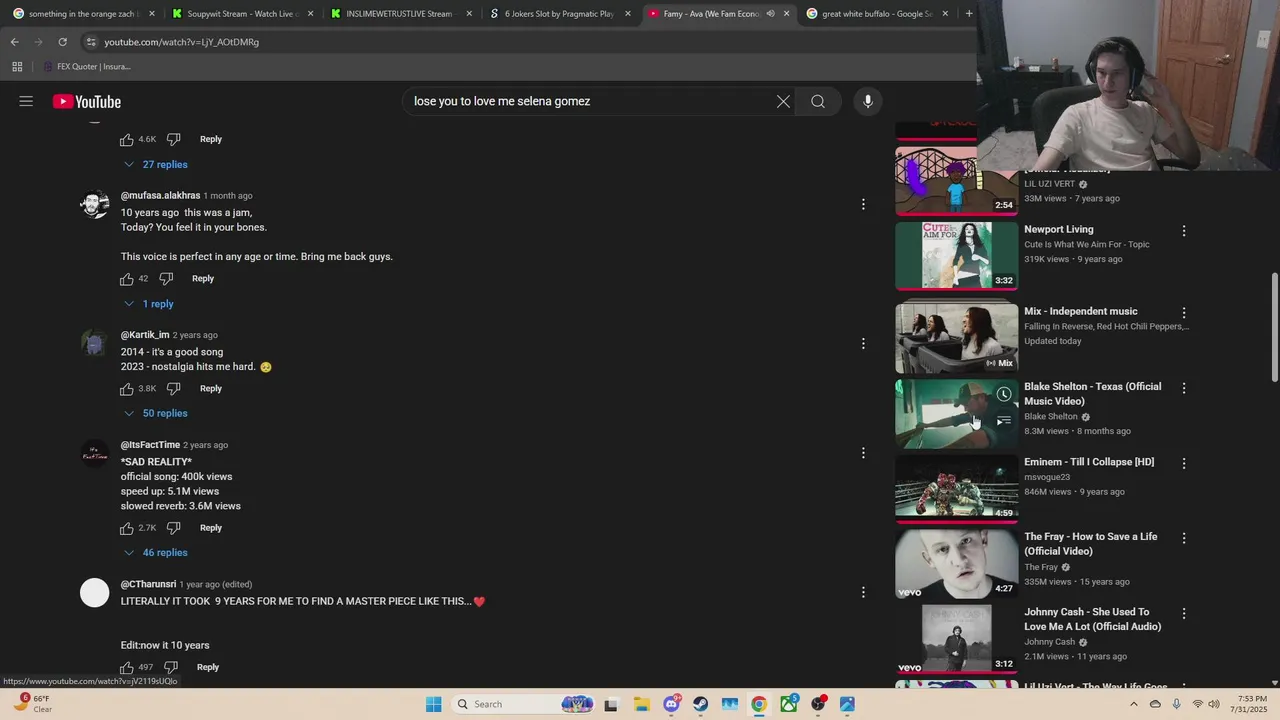Image resolution: width=1280 pixels, height=720 pixels.
Task: Like the @ItsFactTime comment
Action: [x=127, y=528]
